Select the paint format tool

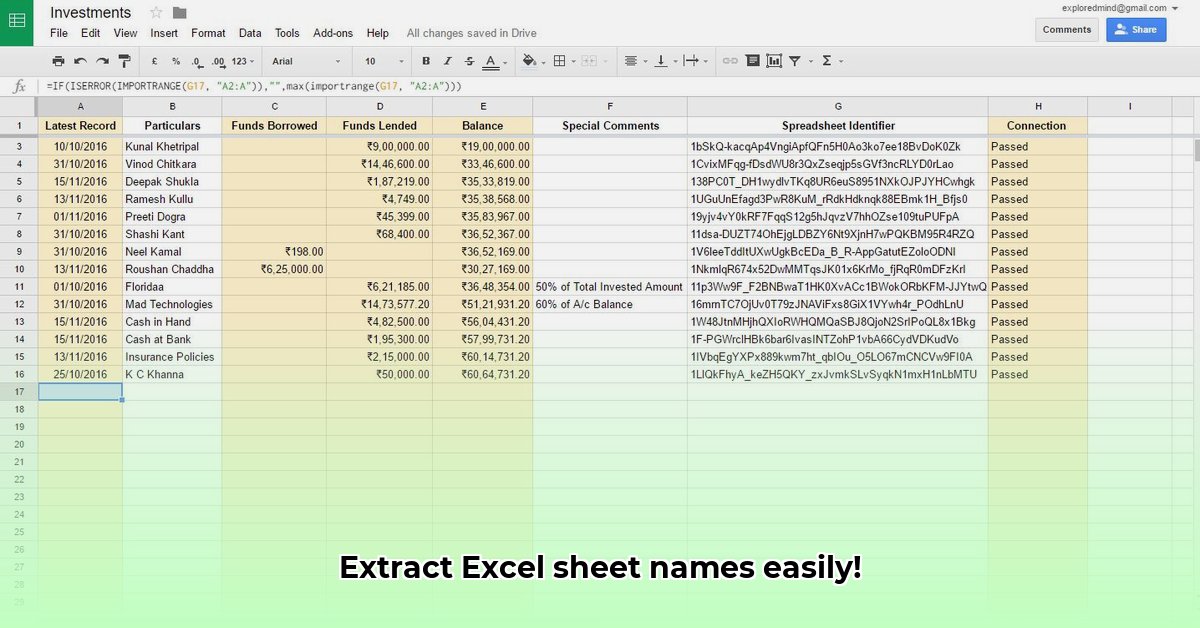pos(124,61)
